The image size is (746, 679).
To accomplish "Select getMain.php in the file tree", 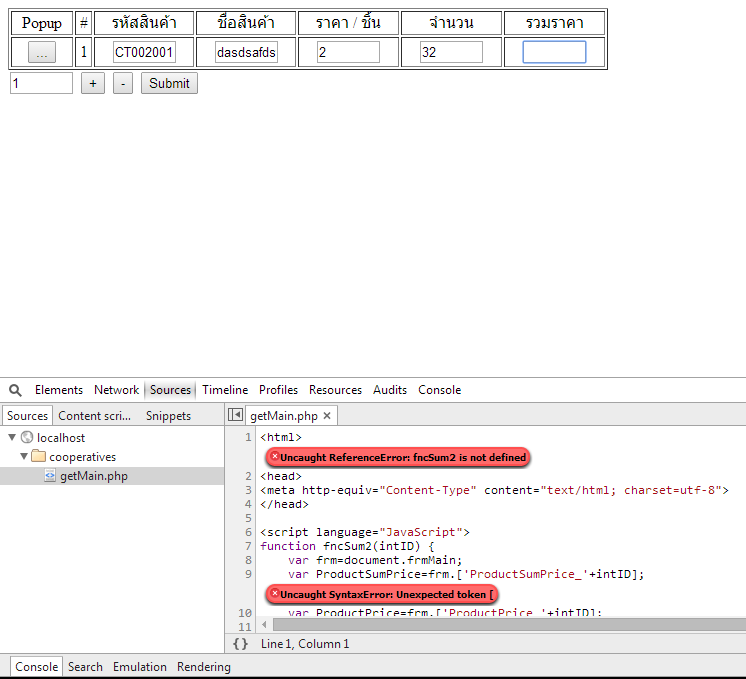I will point(112,476).
